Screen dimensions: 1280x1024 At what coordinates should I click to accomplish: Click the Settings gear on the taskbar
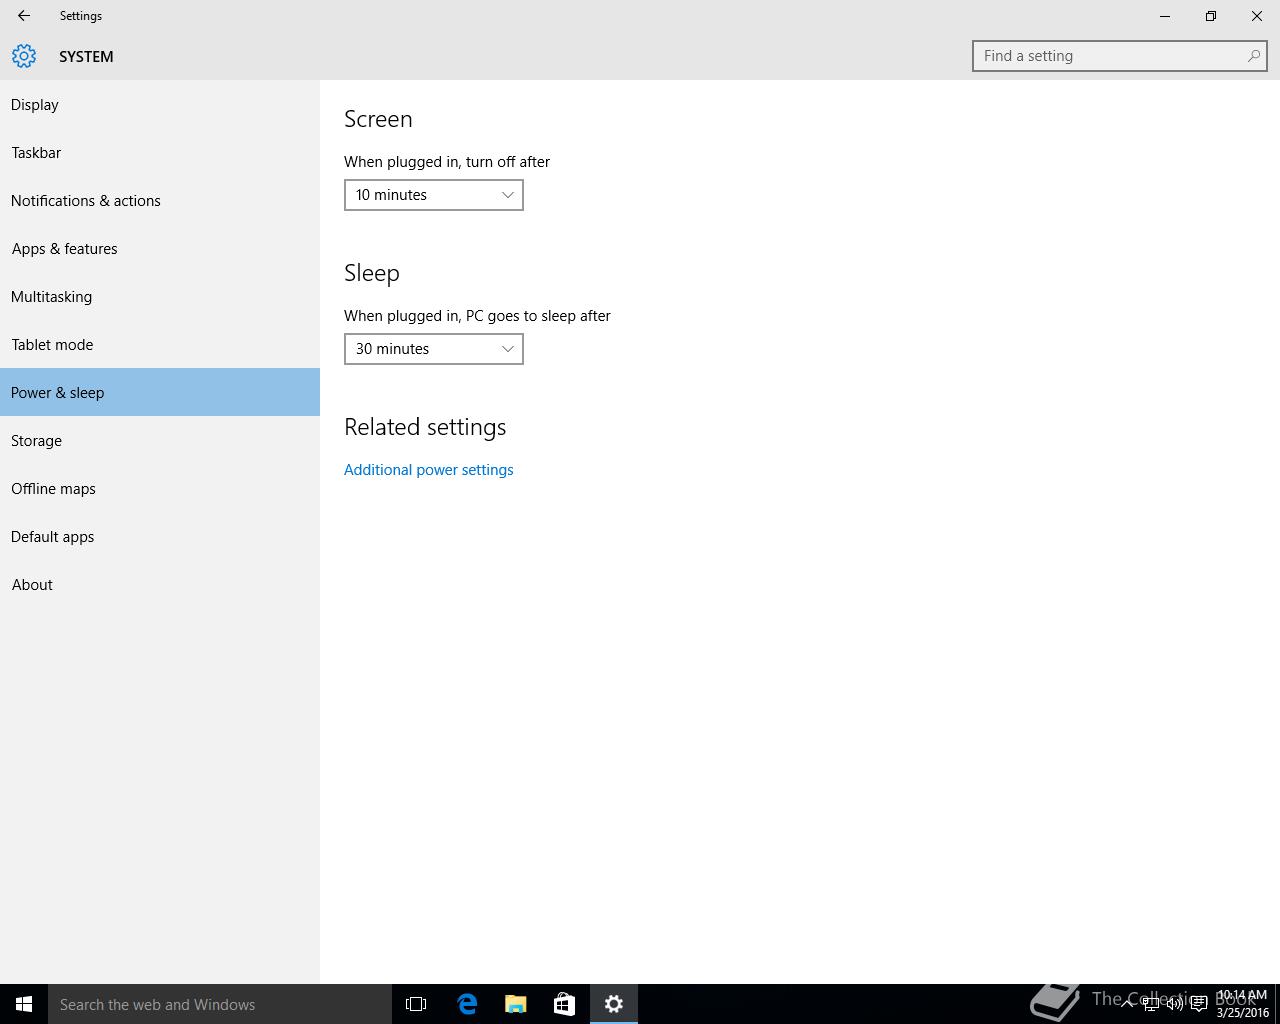[x=614, y=1004]
